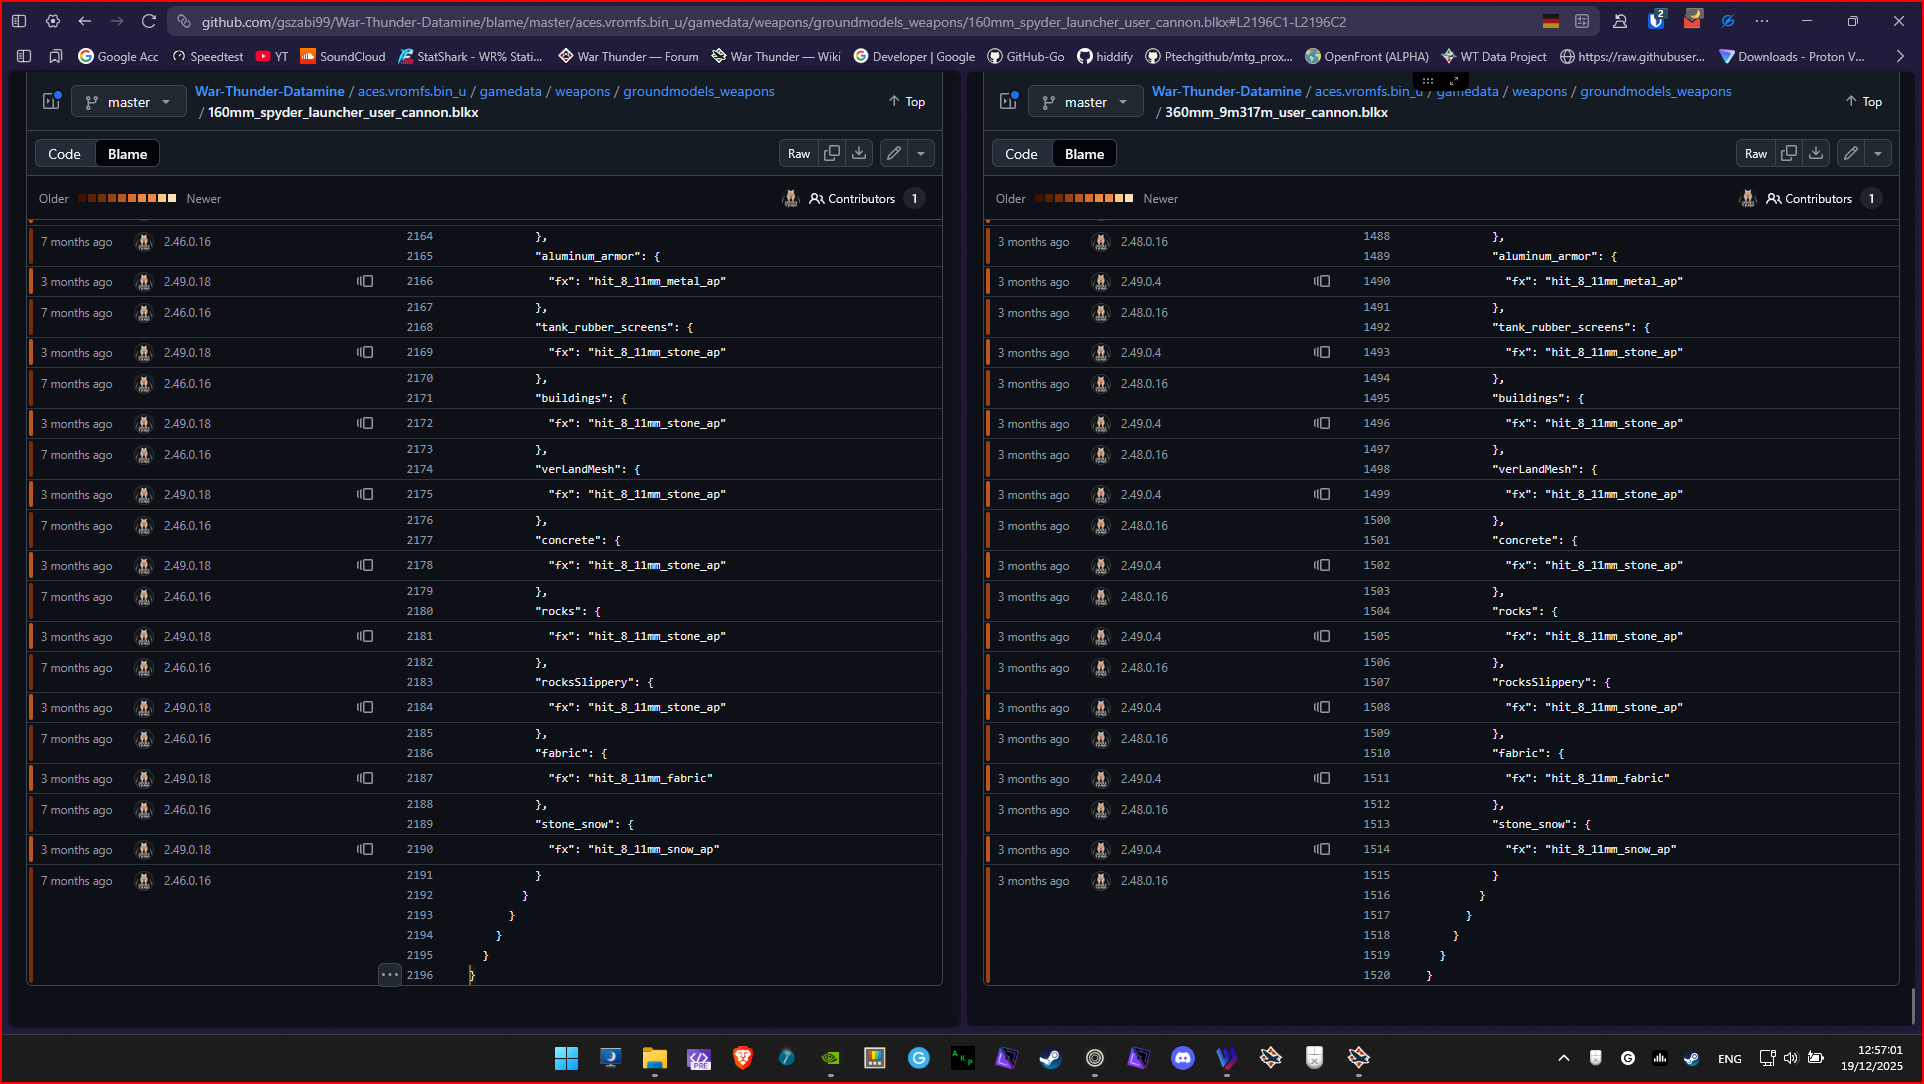This screenshot has height=1084, width=1924.
Task: Open Discord from the taskbar
Action: [1183, 1058]
